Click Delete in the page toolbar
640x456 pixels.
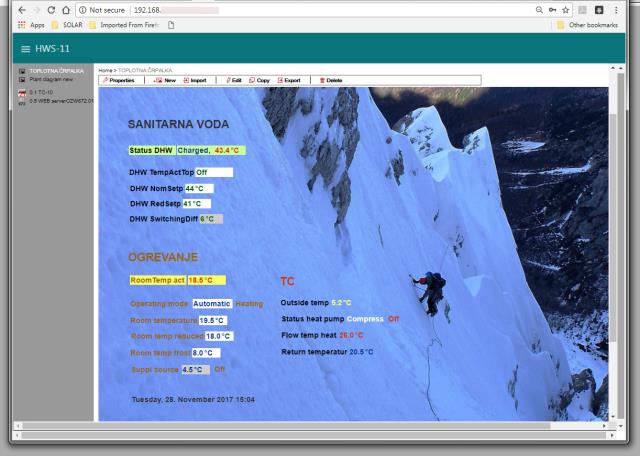click(331, 80)
